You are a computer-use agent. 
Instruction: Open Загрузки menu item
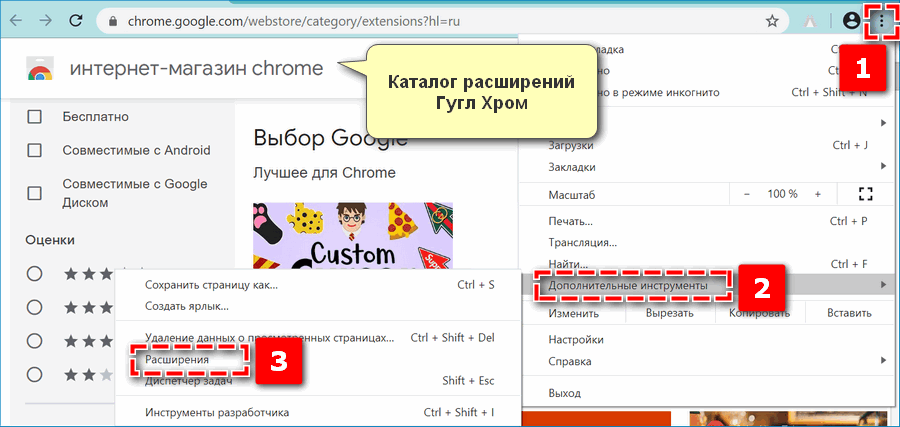pyautogui.click(x=709, y=145)
